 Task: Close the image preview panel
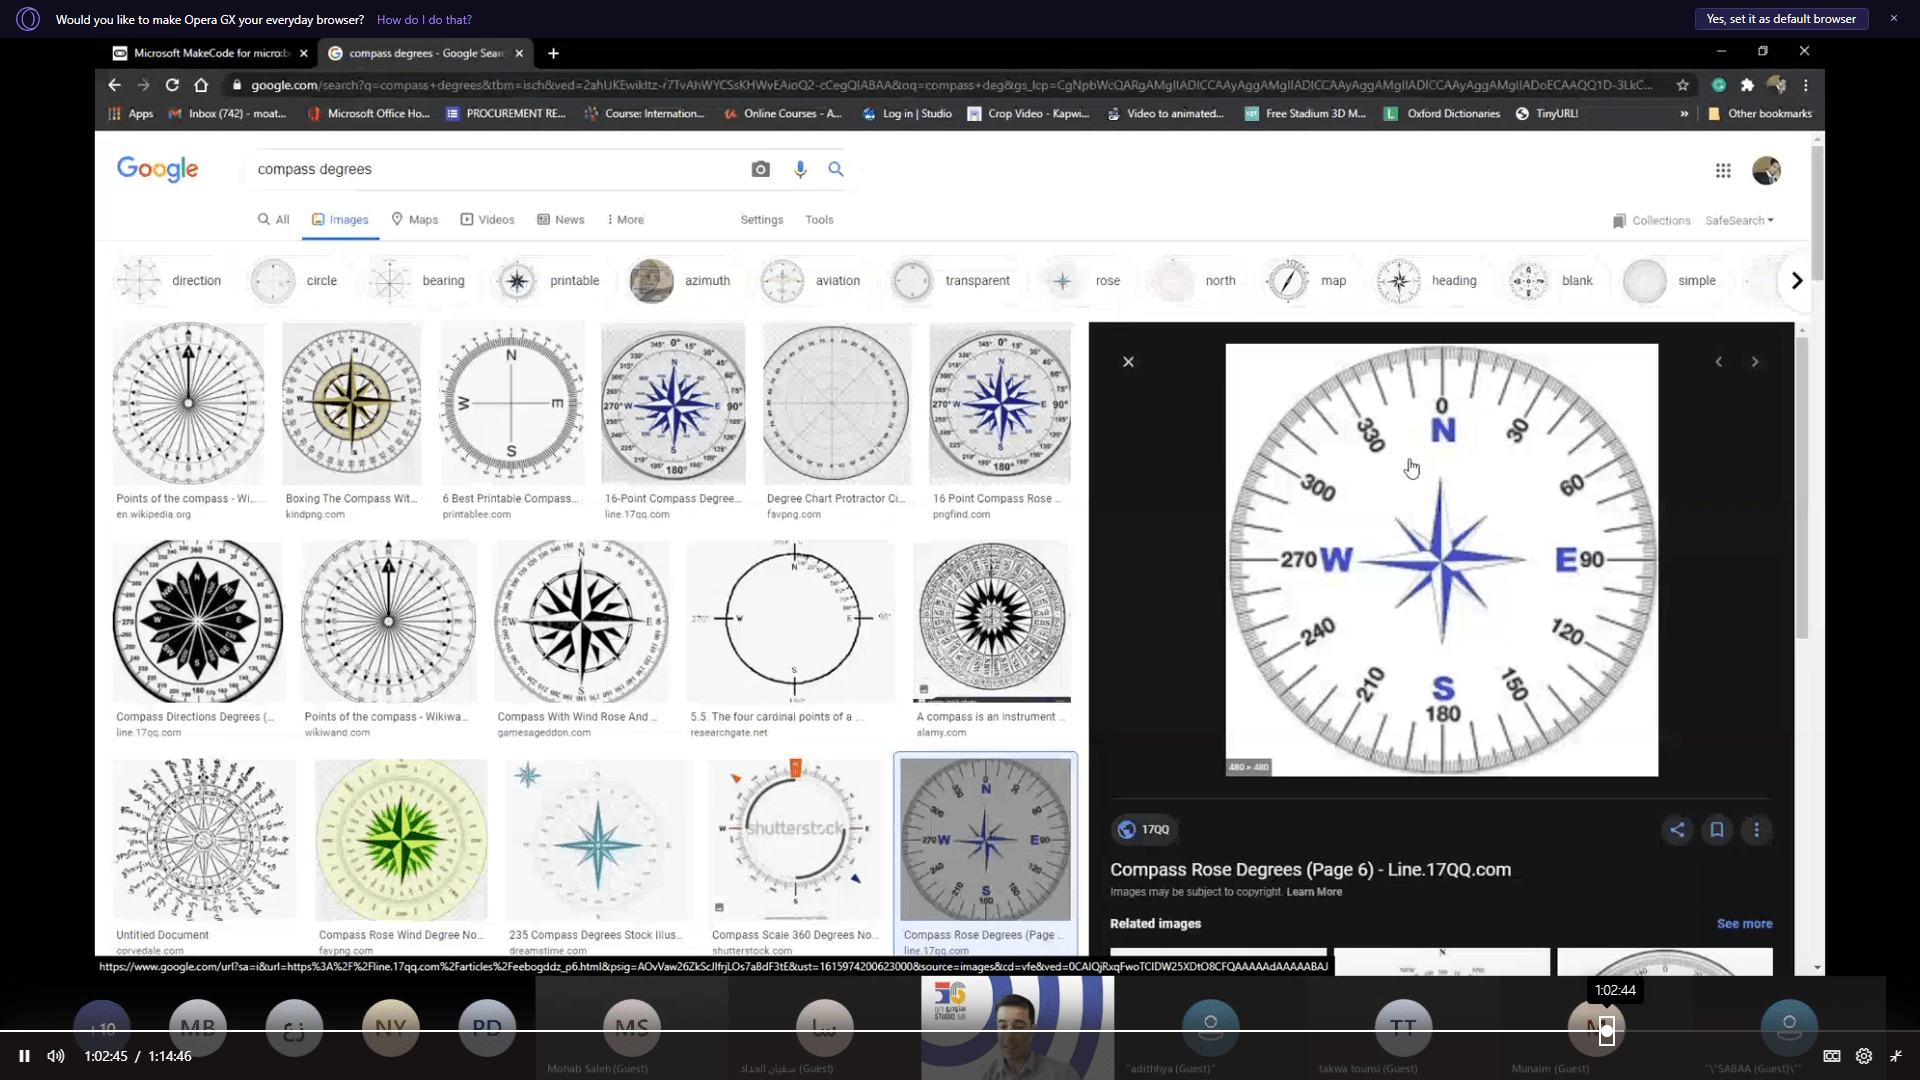(1128, 362)
